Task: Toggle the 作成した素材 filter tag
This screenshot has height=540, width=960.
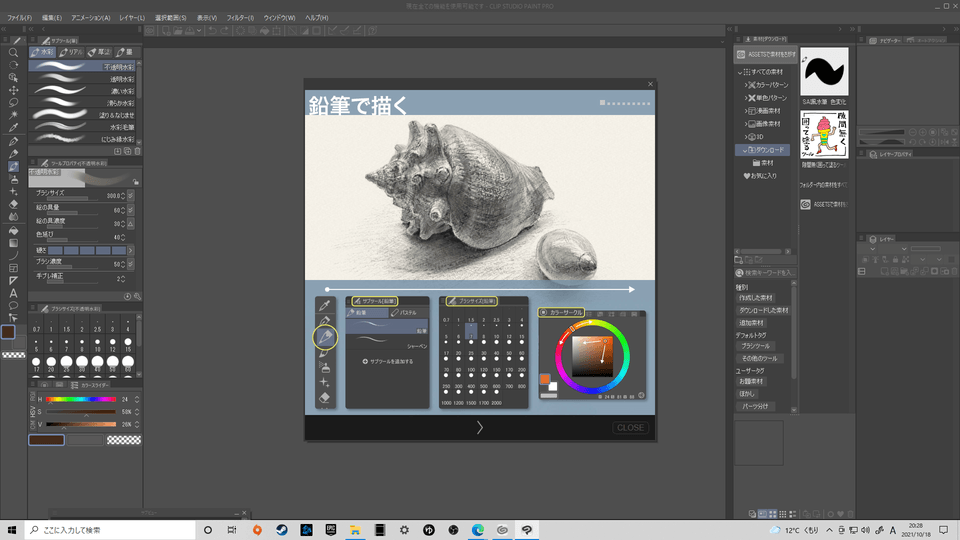Action: (x=756, y=298)
